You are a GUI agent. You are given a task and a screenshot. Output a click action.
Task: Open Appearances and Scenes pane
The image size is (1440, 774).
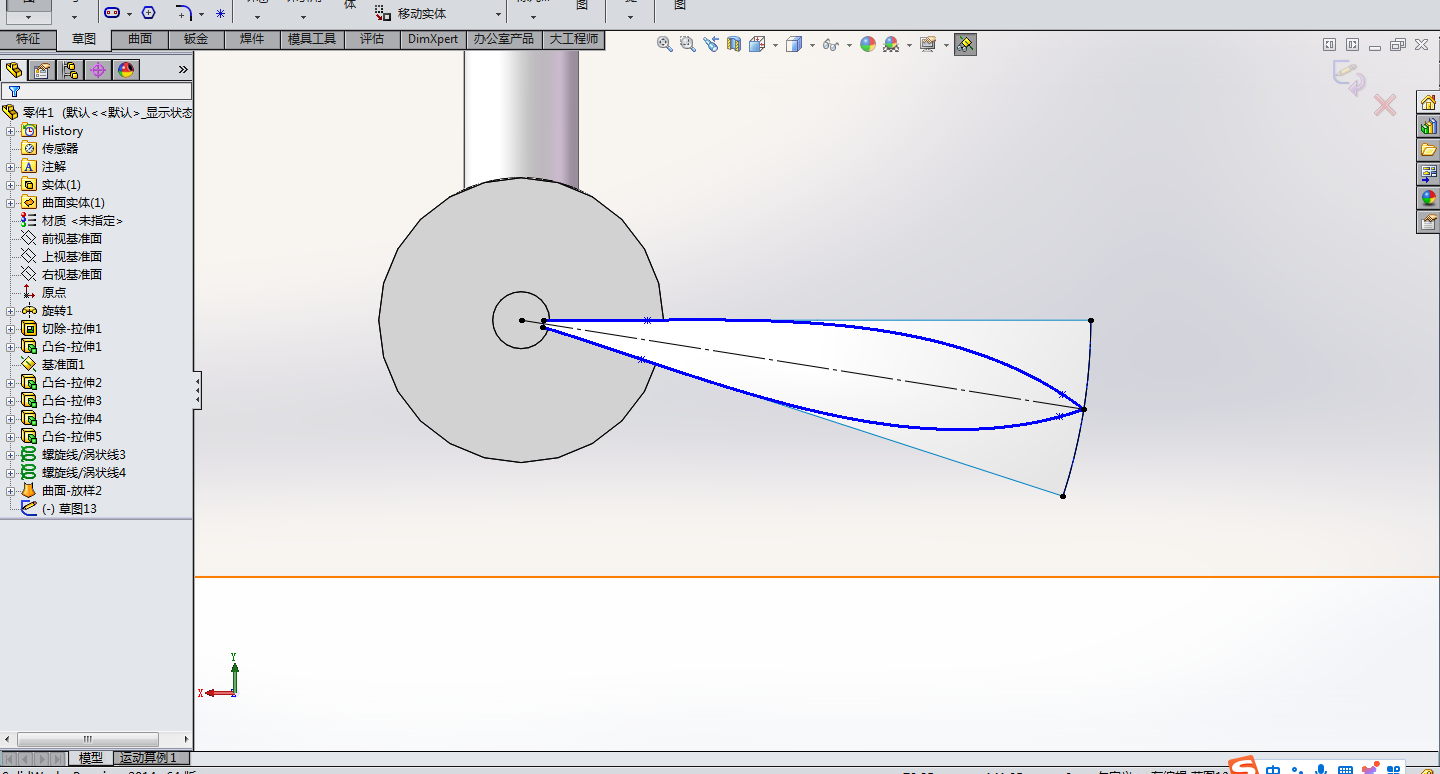pos(1428,198)
